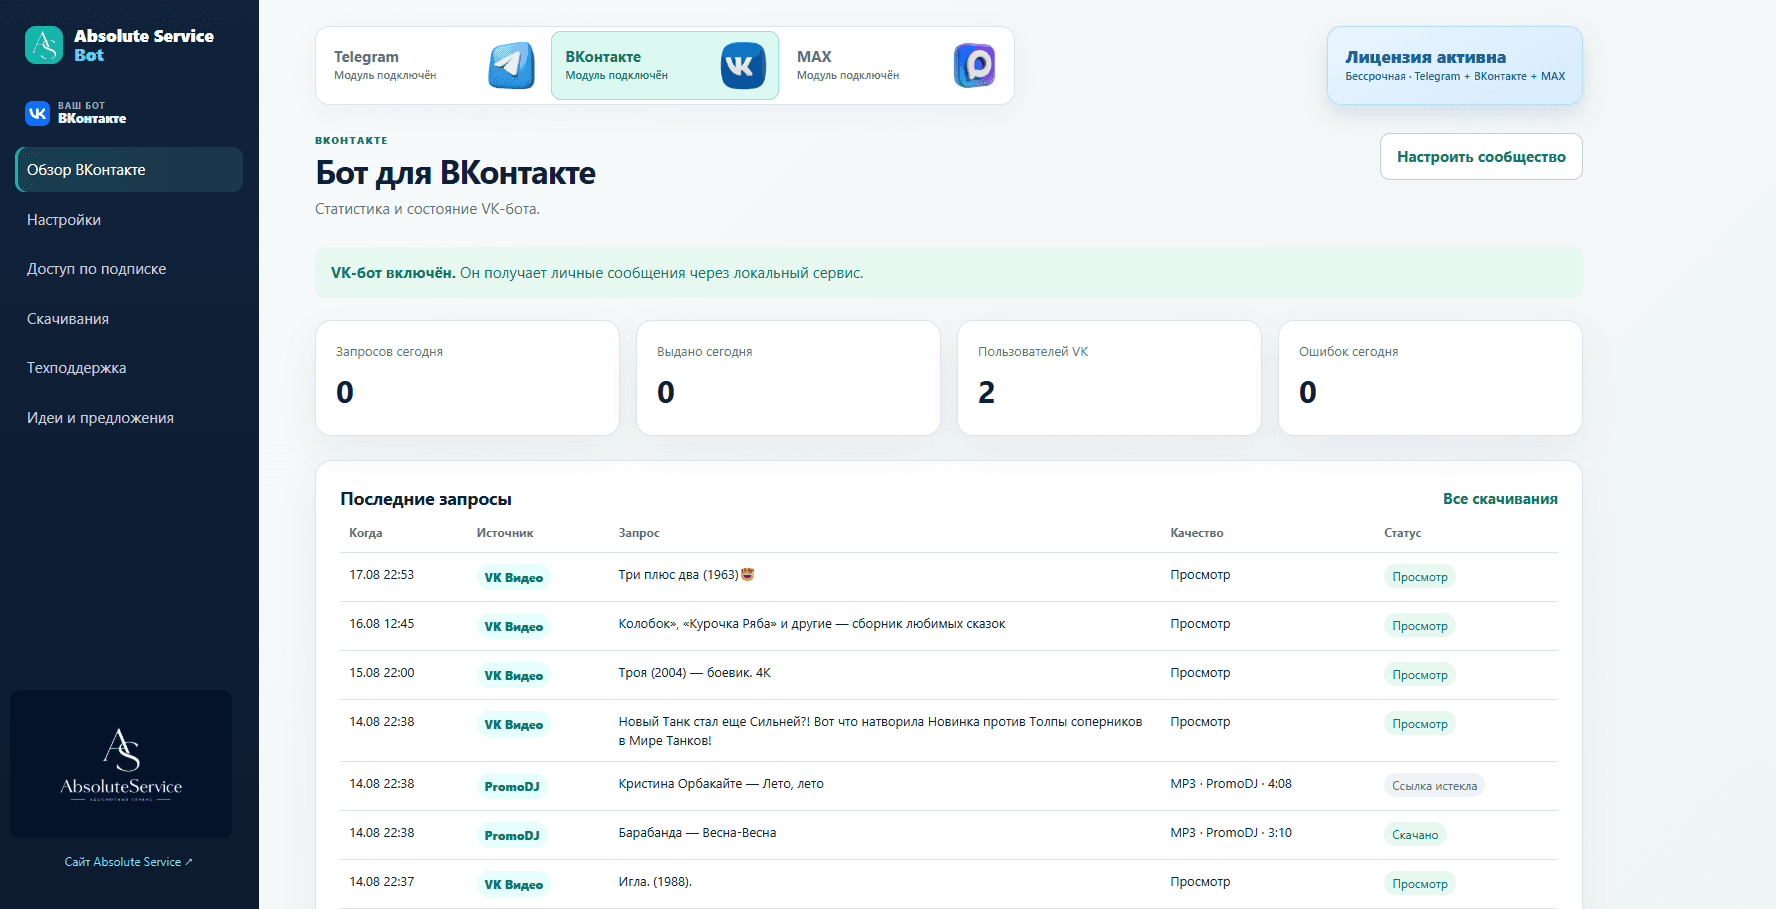Select the ВКонтакте module tab

(665, 66)
